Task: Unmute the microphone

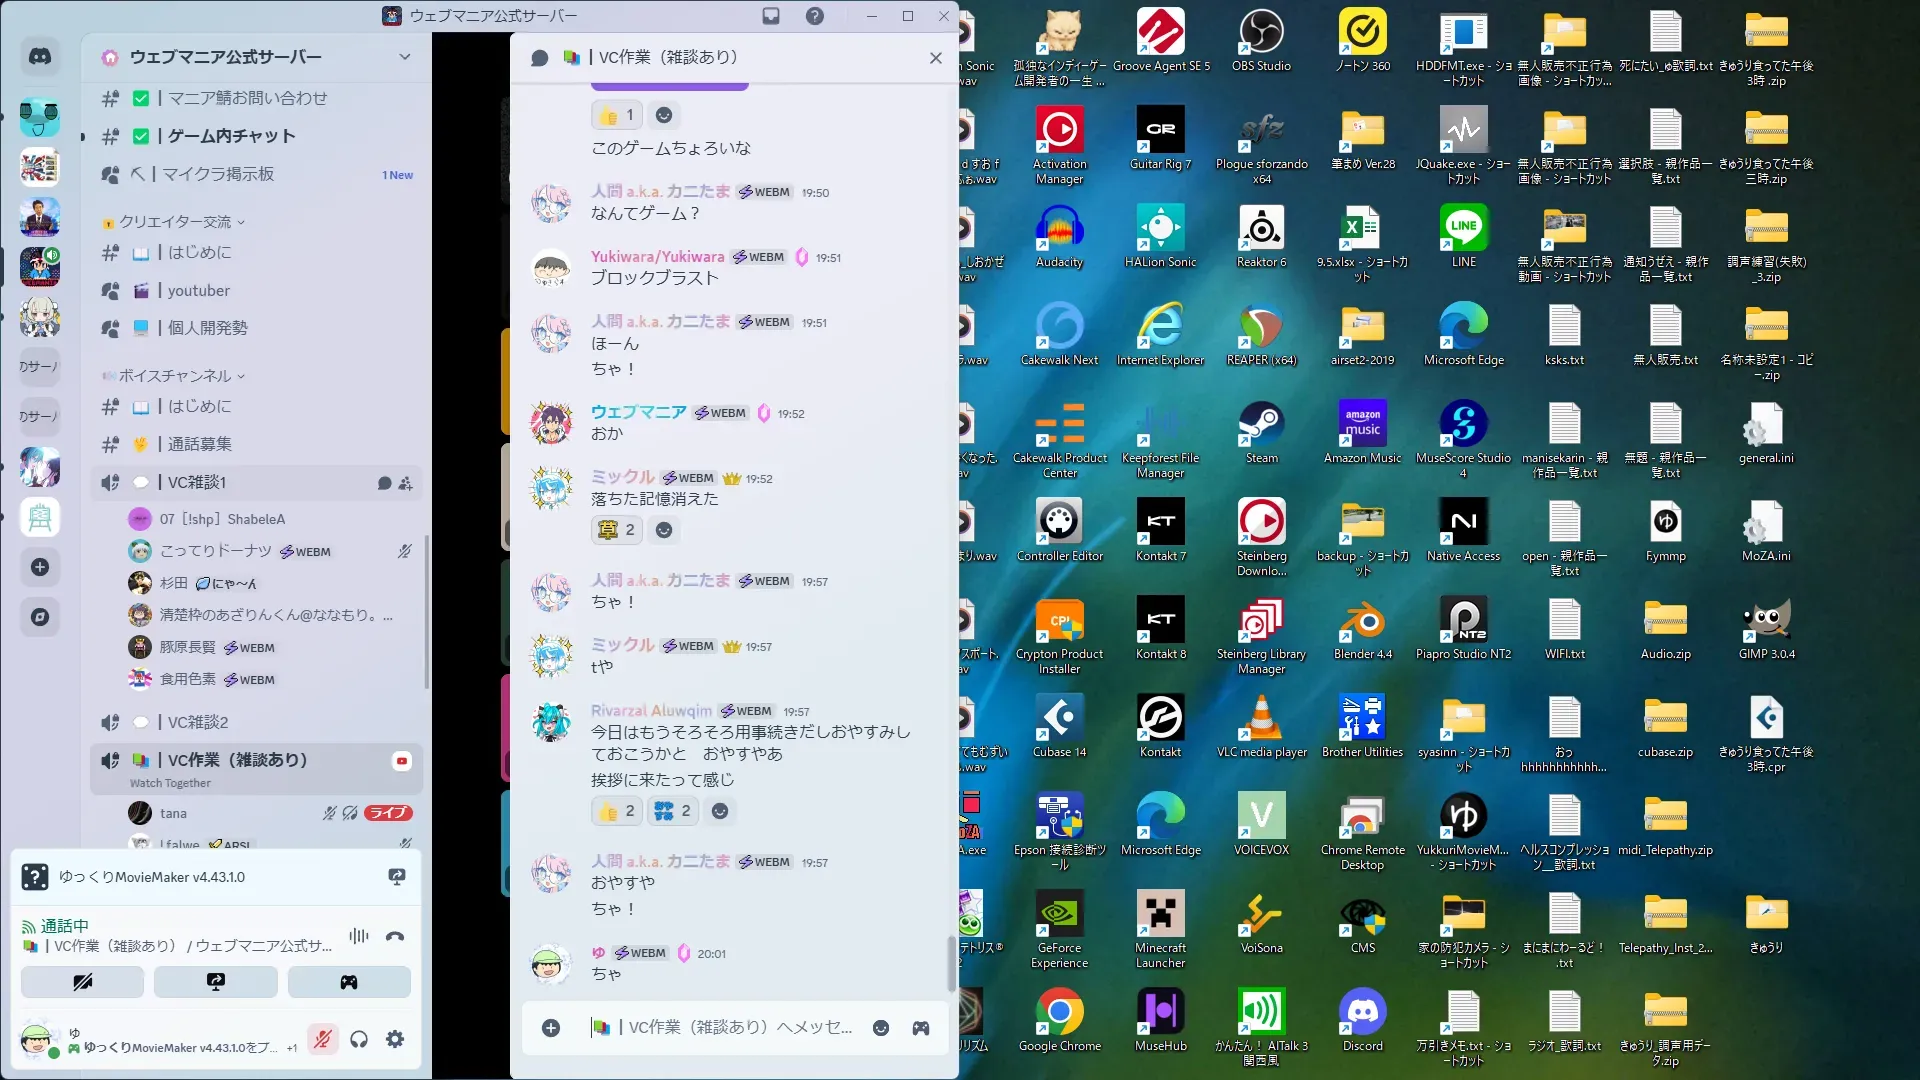Action: click(322, 1039)
